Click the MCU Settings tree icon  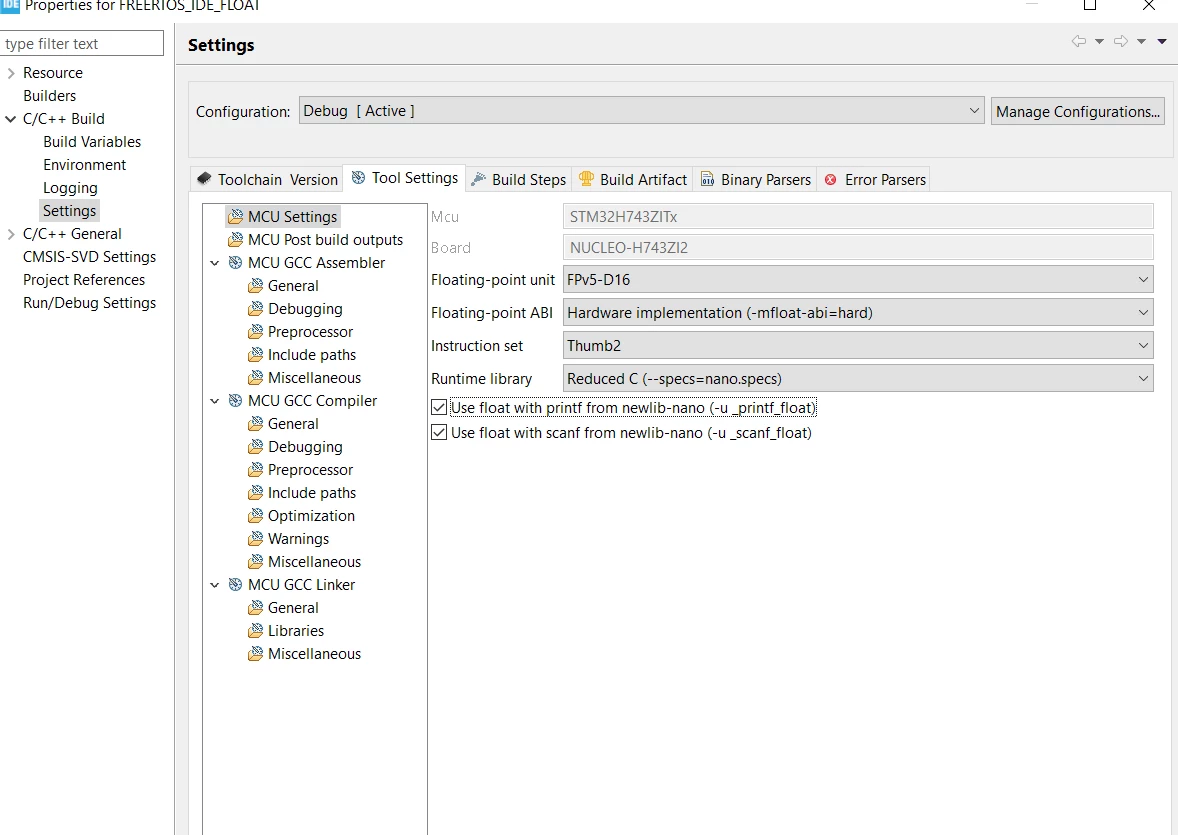pos(235,216)
